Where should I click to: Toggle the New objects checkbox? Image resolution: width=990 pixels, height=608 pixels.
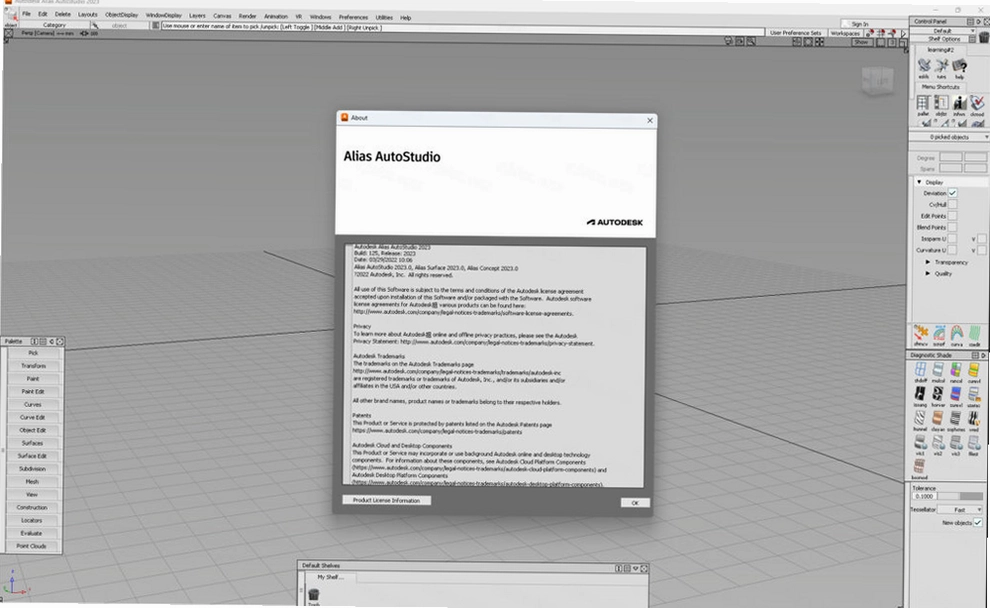(x=977, y=522)
